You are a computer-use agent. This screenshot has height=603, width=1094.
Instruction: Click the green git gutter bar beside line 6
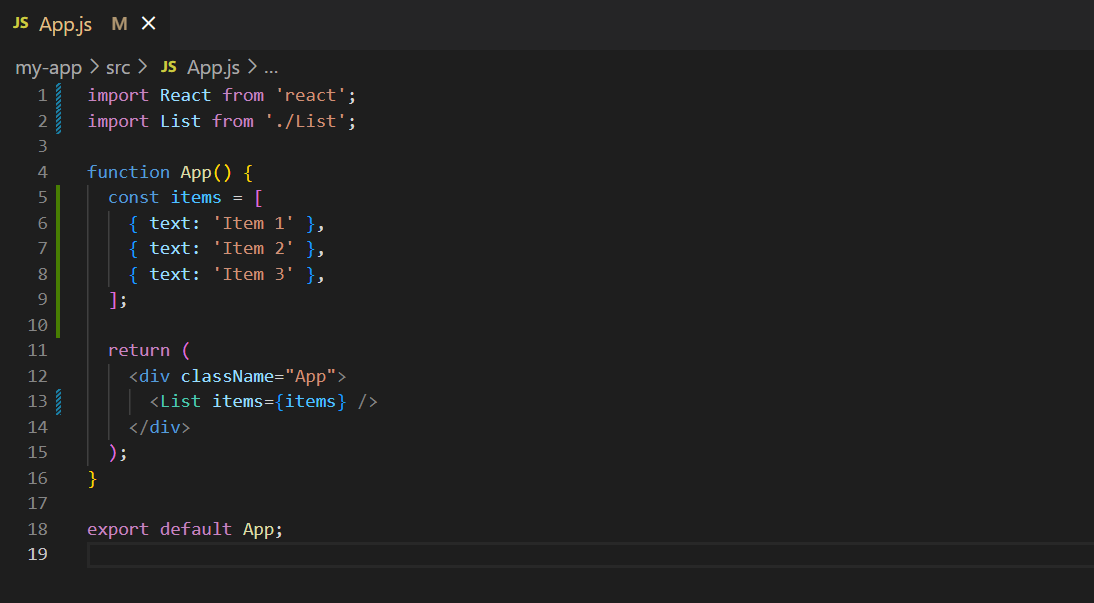60,222
